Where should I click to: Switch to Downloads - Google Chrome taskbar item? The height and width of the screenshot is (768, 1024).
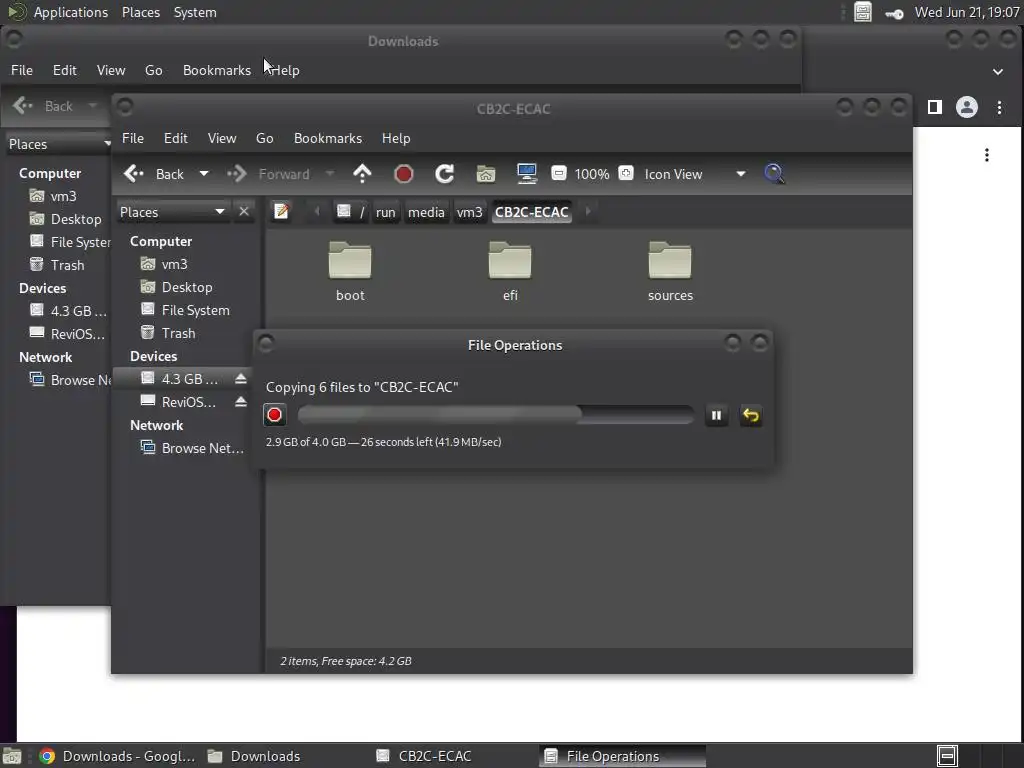tap(117, 756)
